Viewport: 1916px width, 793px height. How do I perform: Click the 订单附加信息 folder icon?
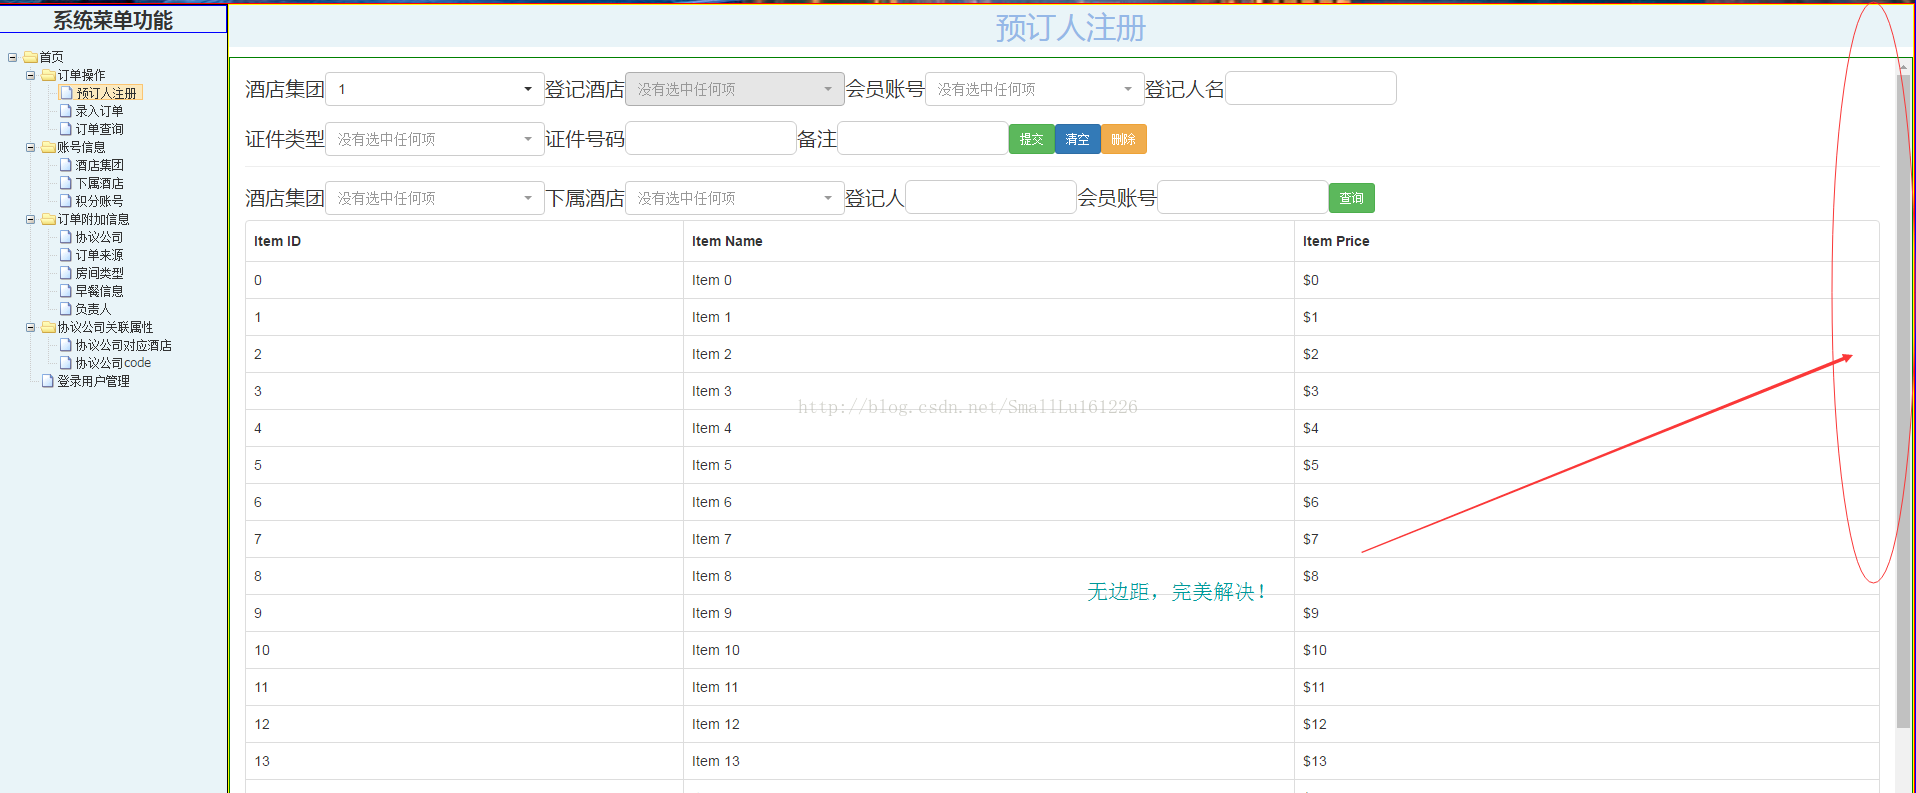(x=48, y=219)
